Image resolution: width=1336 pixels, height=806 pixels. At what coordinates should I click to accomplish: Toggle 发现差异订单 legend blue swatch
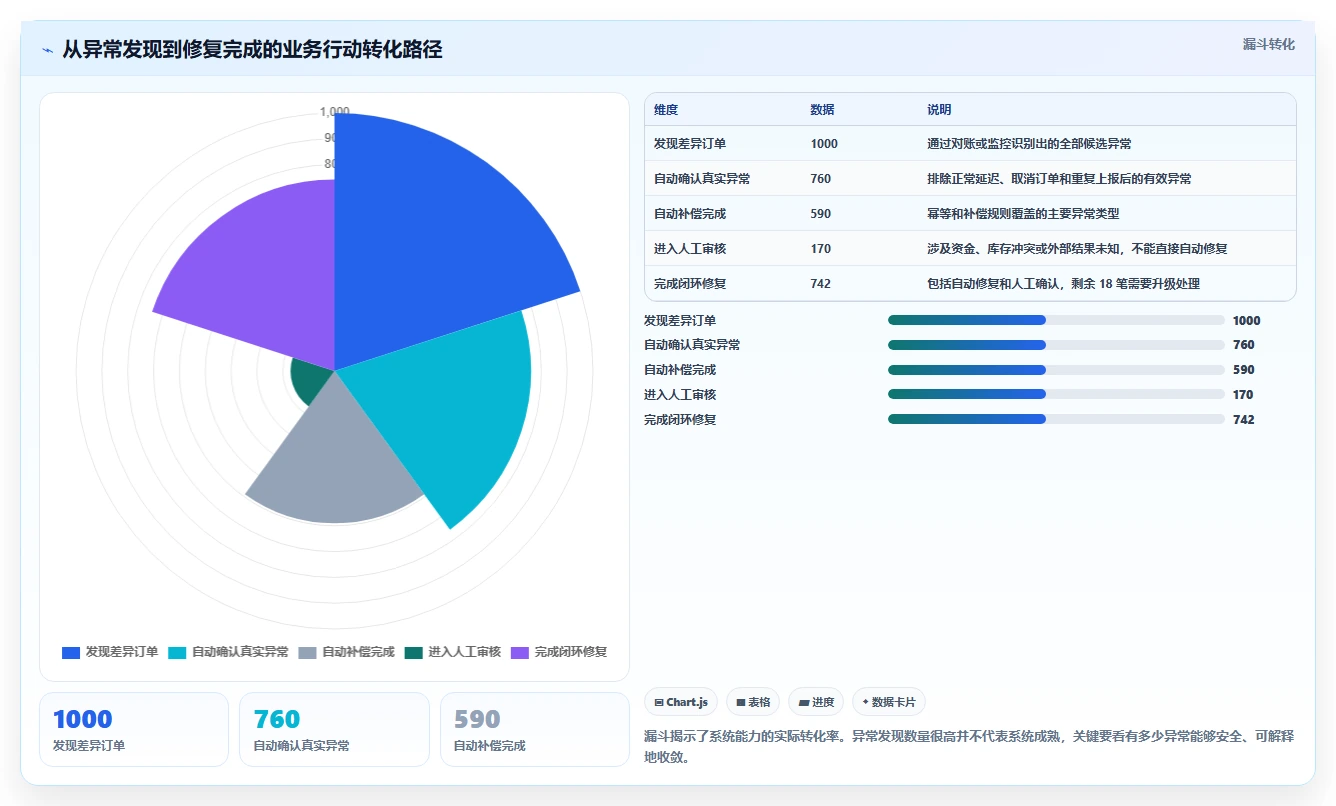point(71,652)
